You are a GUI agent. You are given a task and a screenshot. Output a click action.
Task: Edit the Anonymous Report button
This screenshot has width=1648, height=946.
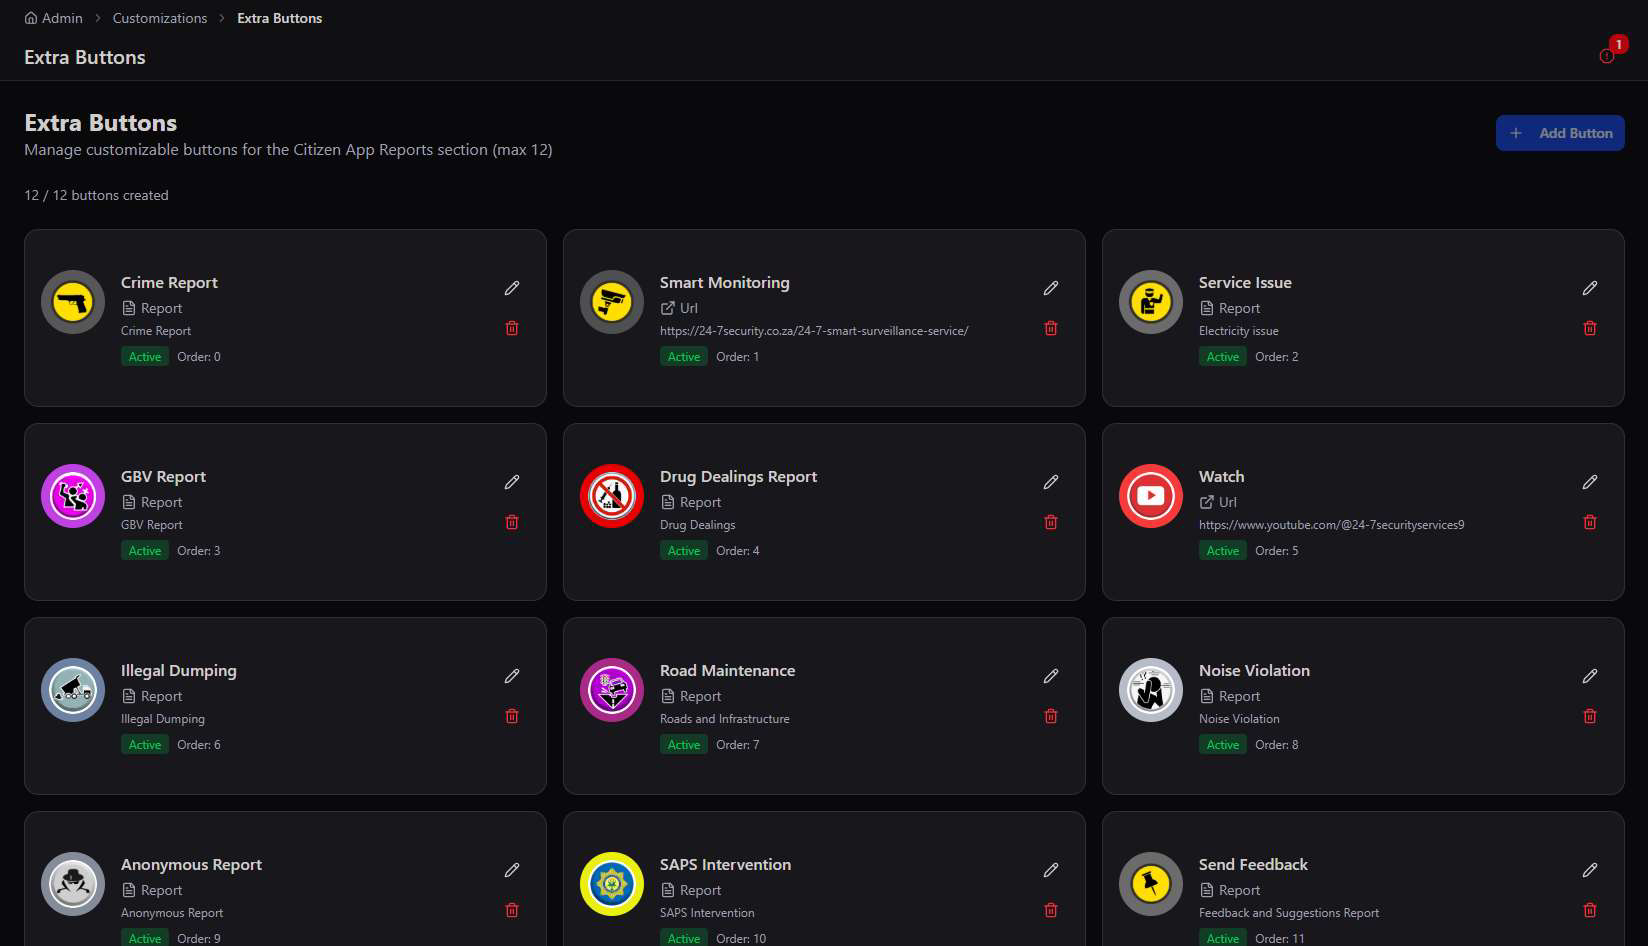[512, 870]
